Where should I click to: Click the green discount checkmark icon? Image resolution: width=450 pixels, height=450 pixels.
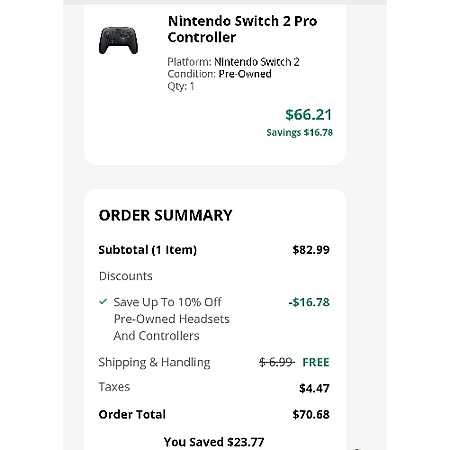pyautogui.click(x=103, y=302)
